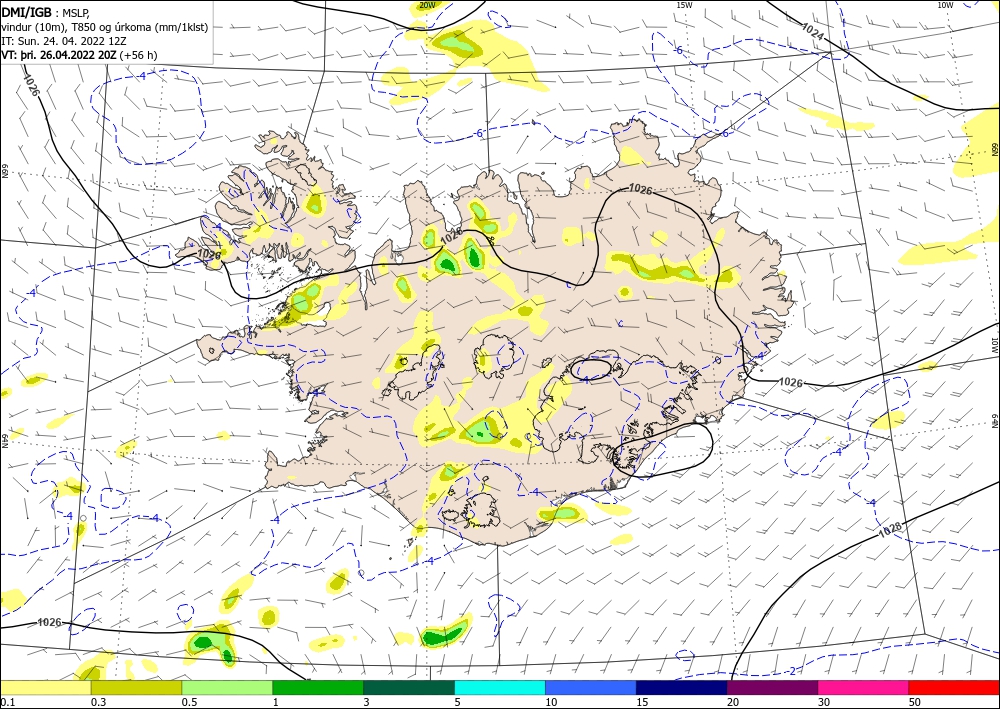Click the '1024' isobar label

pos(812,31)
